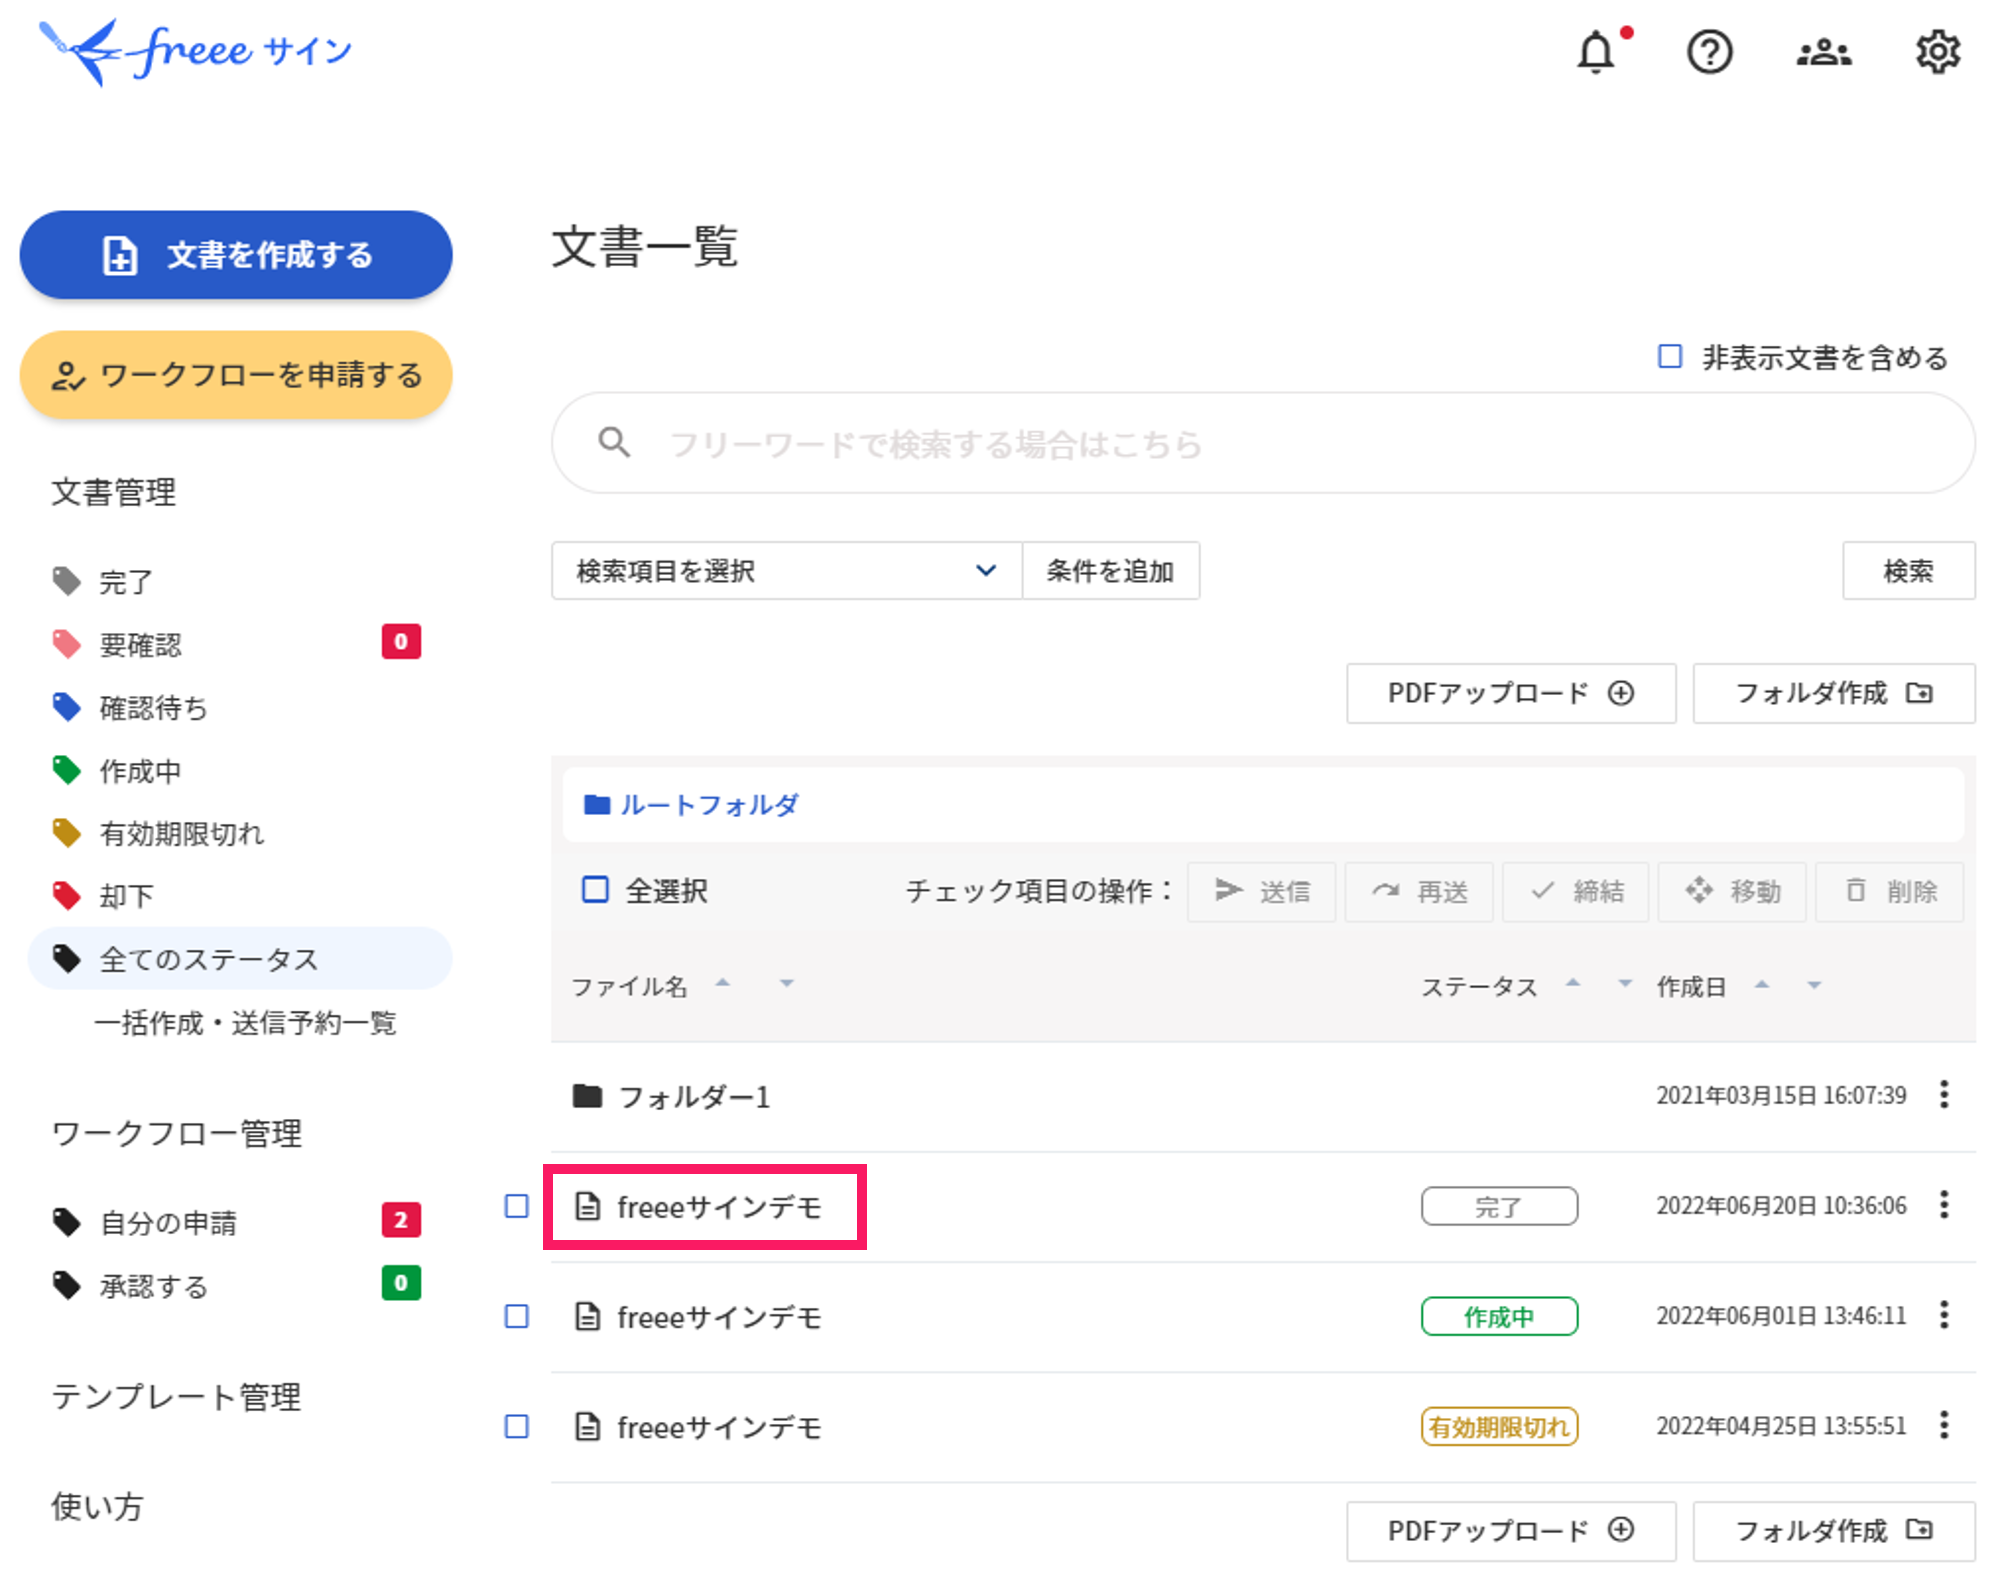Click the 移動 action button

1732,891
